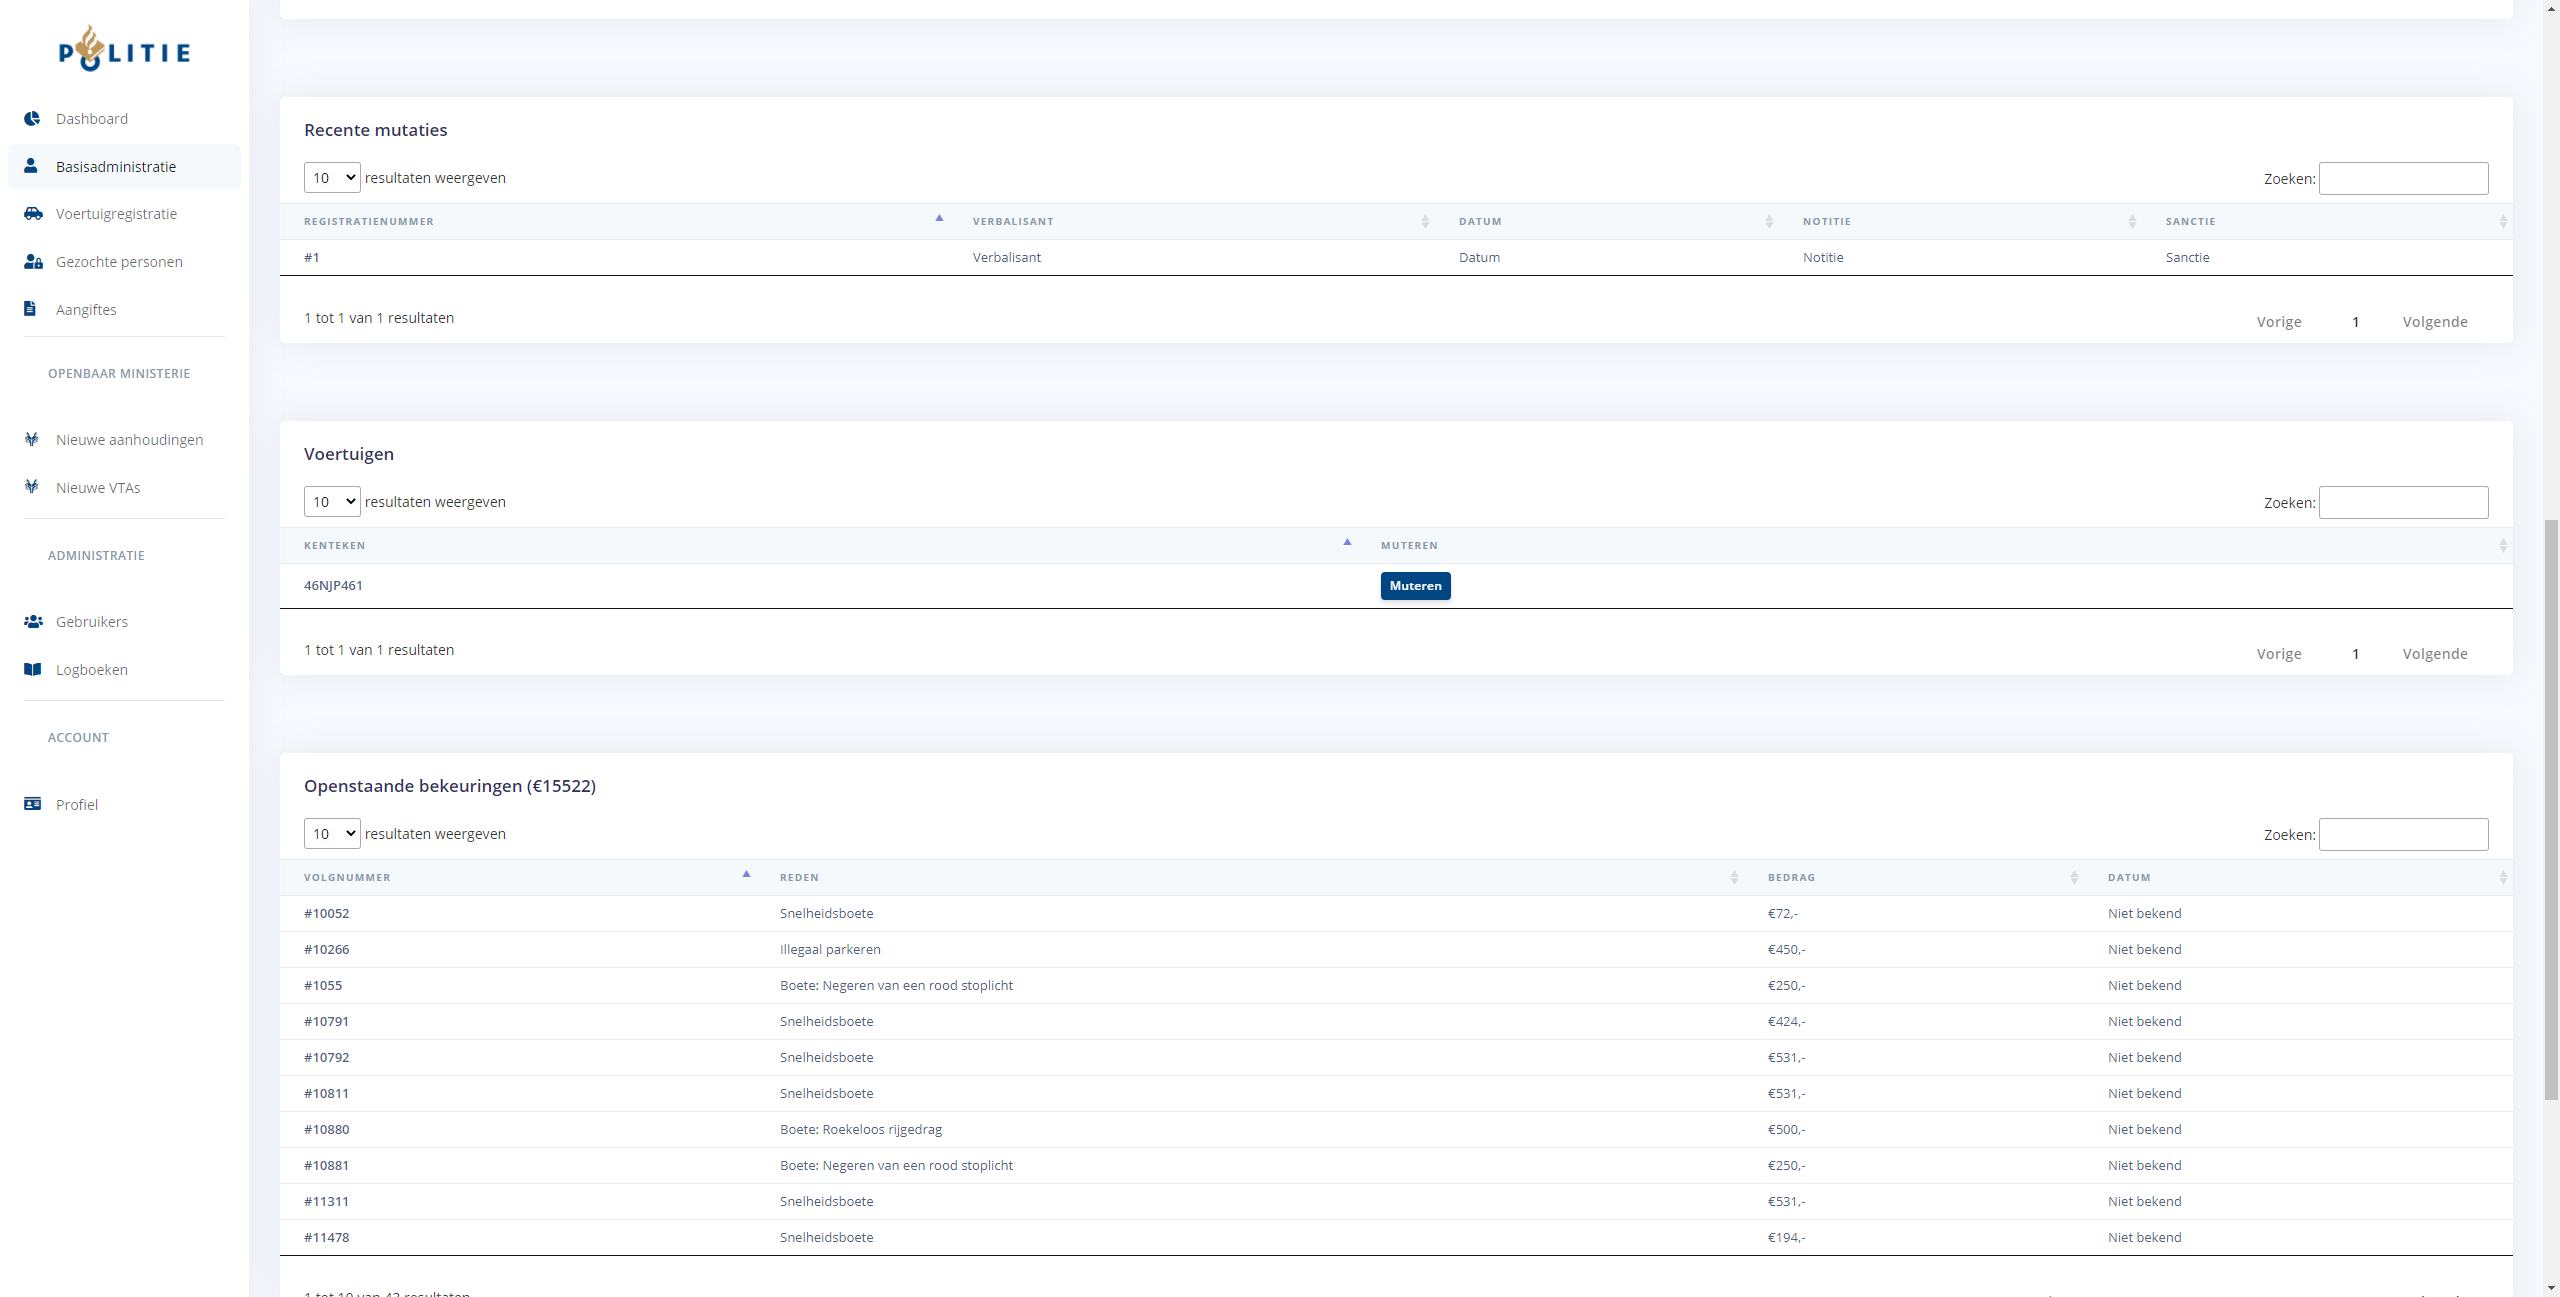The width and height of the screenshot is (2560, 1297).
Task: Open results count dropdown in Openstaande bekeuringen
Action: (x=332, y=834)
